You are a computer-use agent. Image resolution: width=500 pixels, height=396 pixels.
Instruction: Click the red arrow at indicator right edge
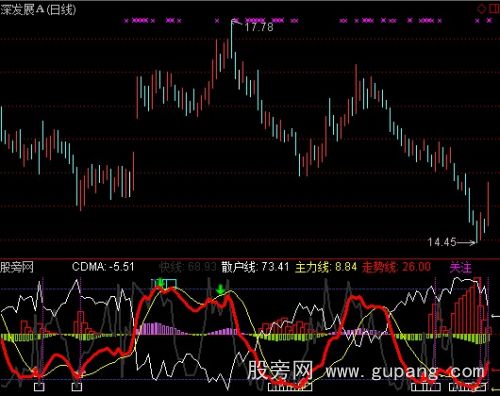(x=496, y=369)
